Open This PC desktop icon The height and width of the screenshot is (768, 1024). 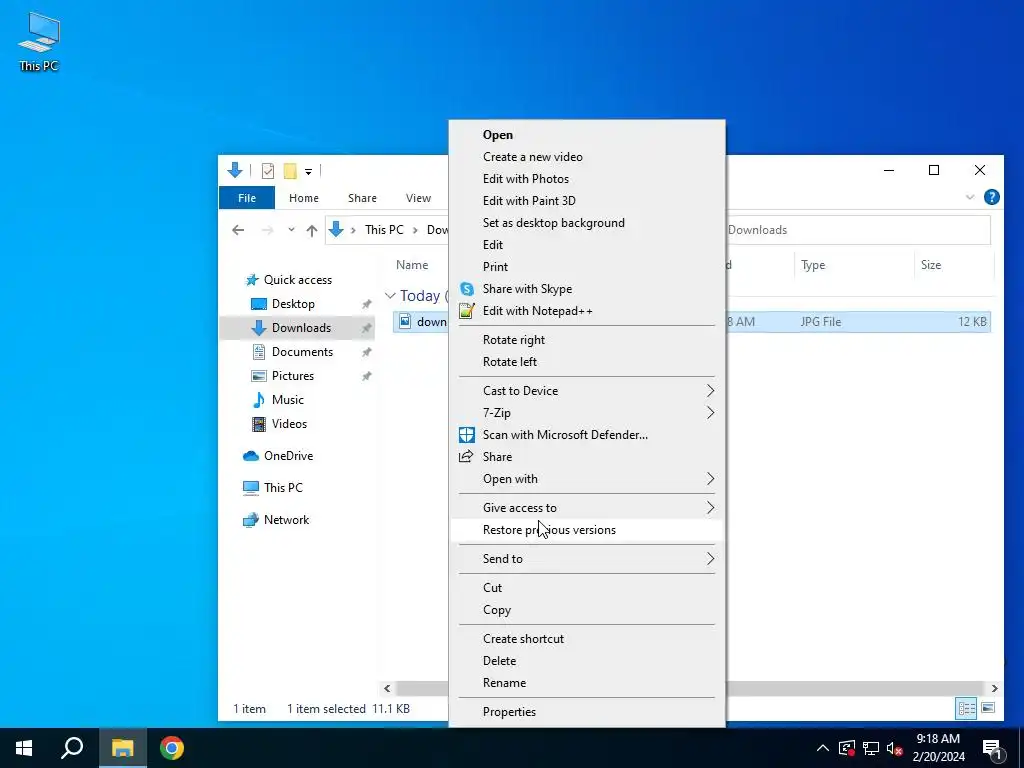point(39,41)
